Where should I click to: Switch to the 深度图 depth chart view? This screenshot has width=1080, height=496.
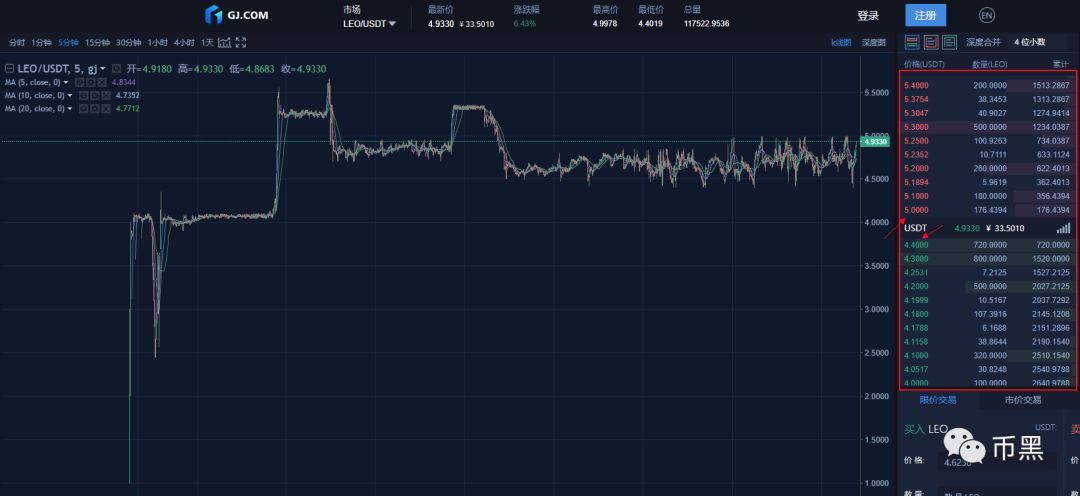tap(873, 42)
